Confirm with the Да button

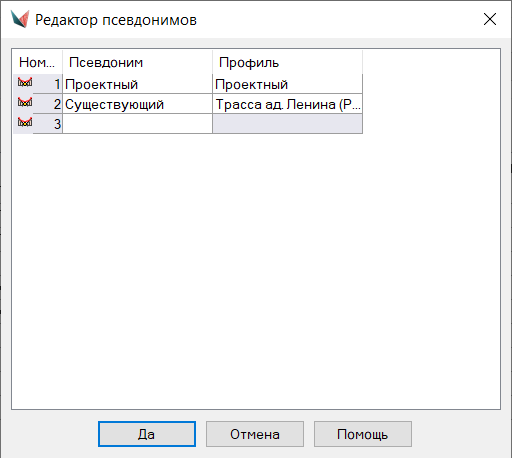click(147, 434)
